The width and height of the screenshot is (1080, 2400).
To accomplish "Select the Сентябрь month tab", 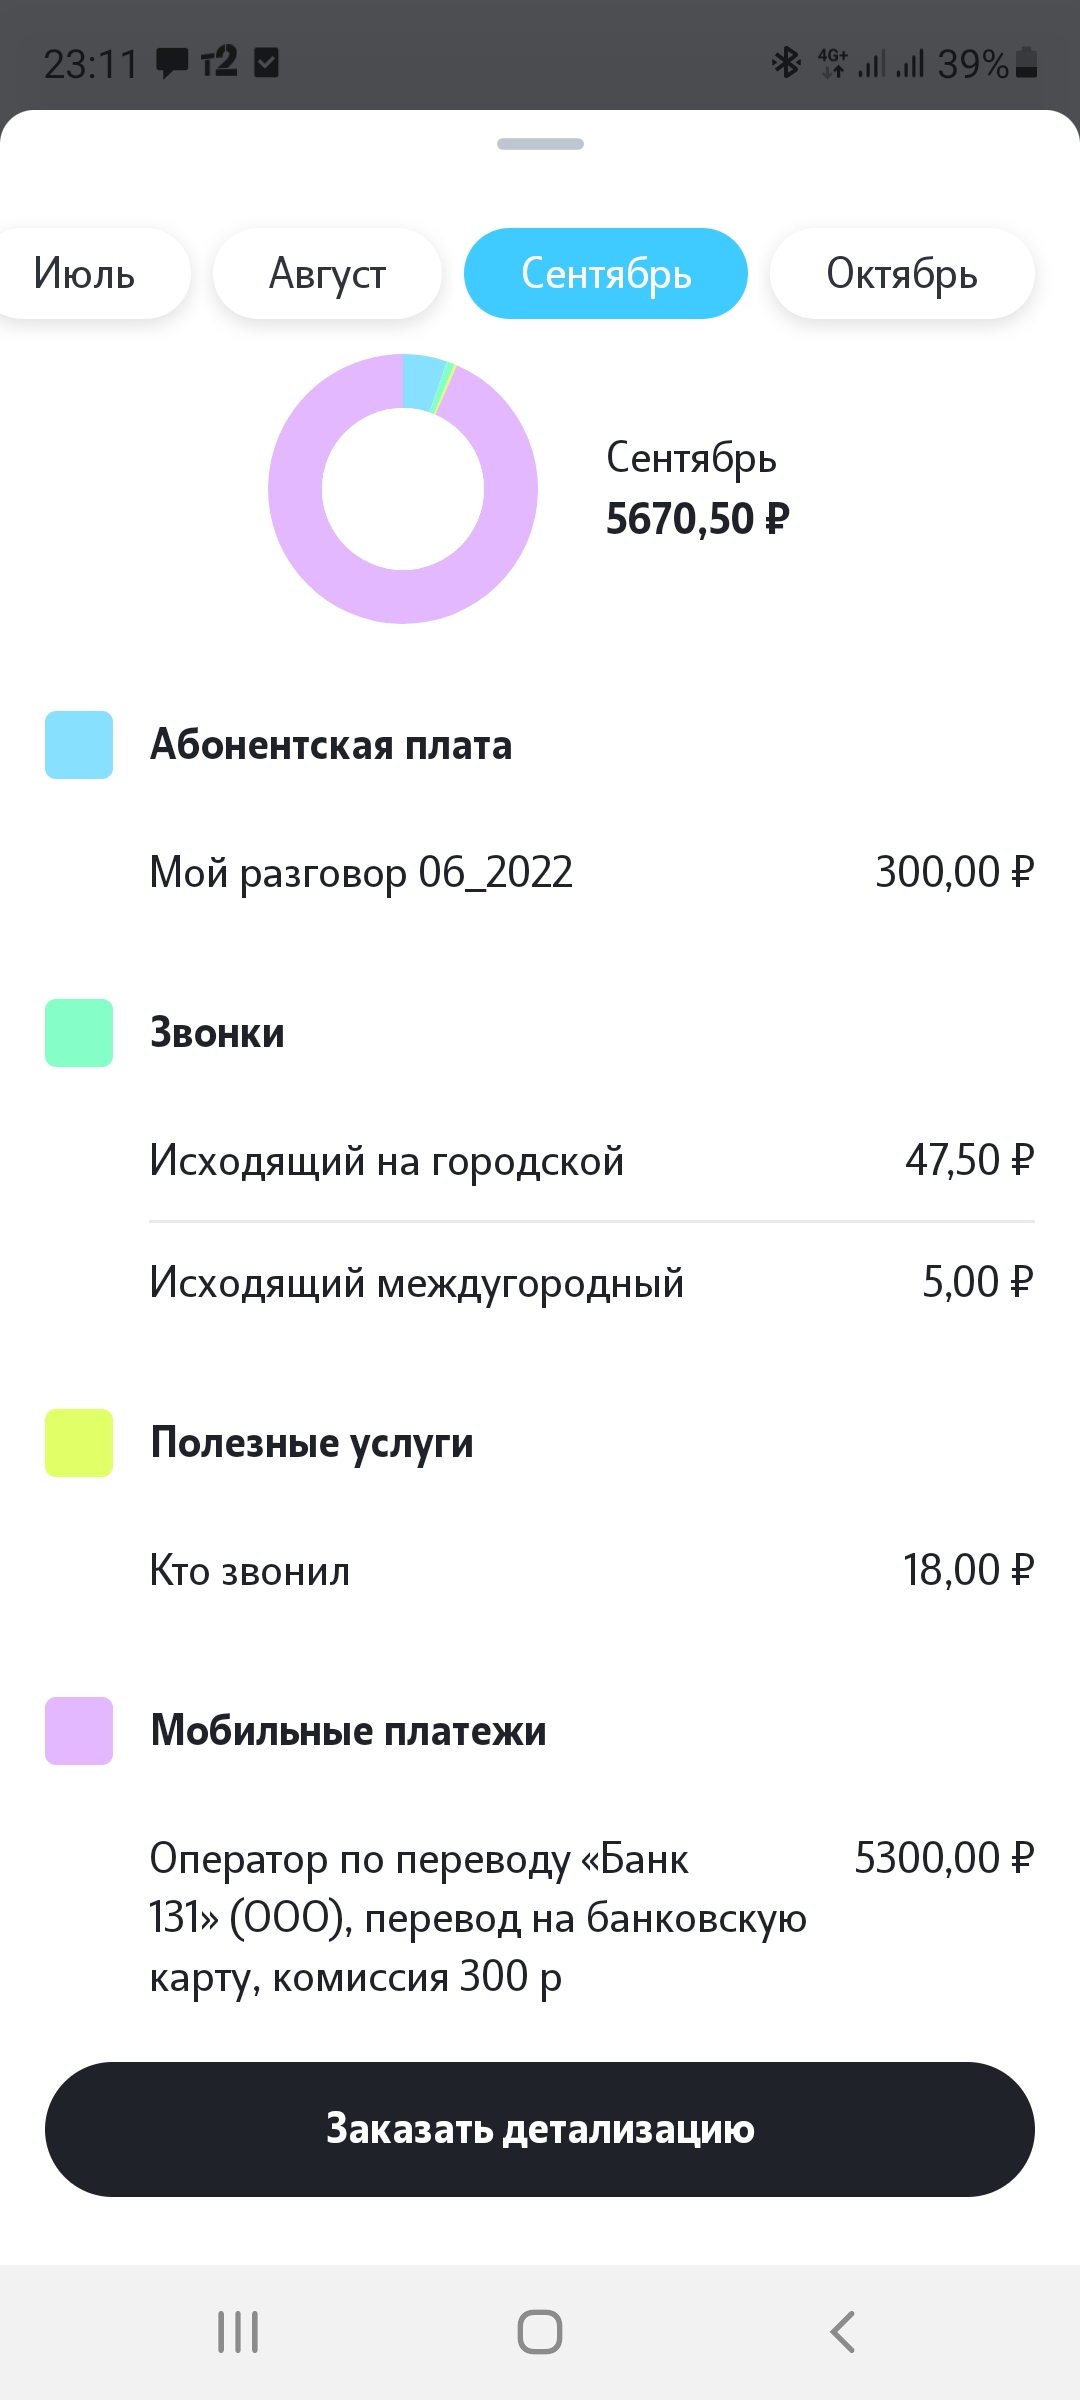I will [x=606, y=273].
